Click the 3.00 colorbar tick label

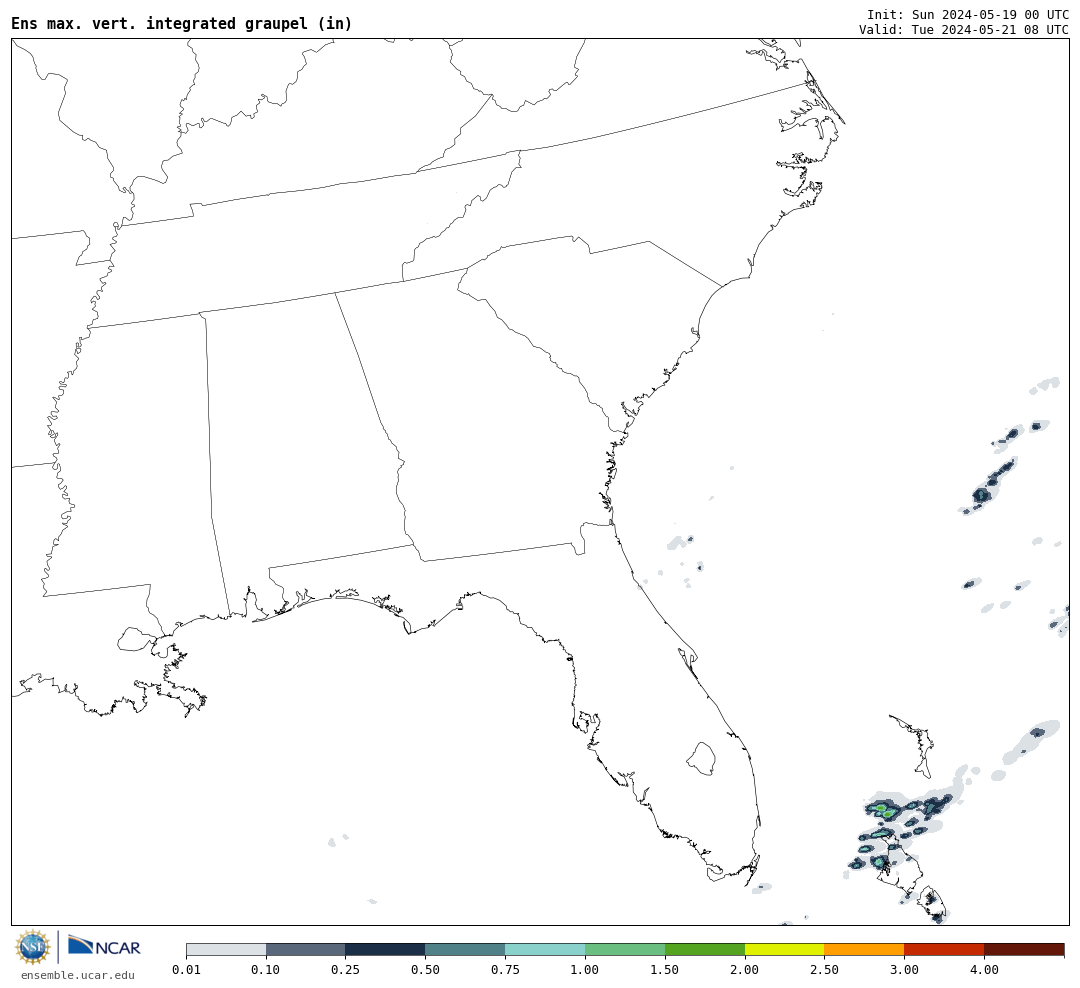tap(904, 969)
